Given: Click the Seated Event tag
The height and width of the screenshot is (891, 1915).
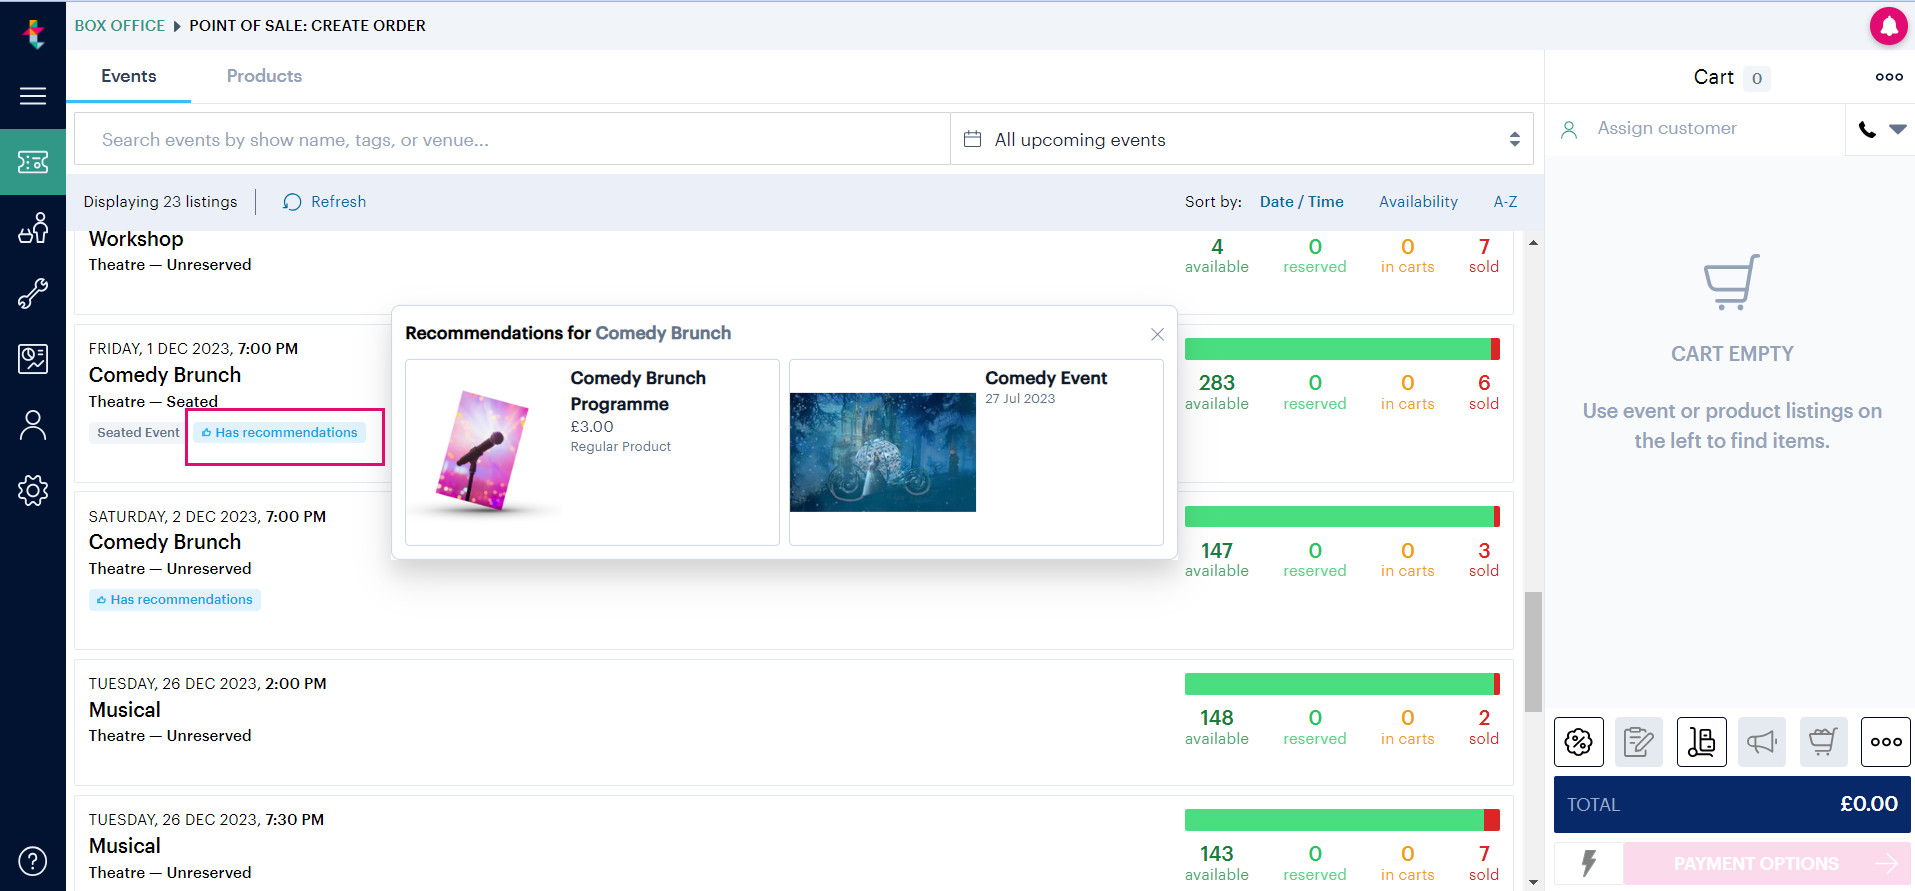Looking at the screenshot, I should click(x=138, y=433).
